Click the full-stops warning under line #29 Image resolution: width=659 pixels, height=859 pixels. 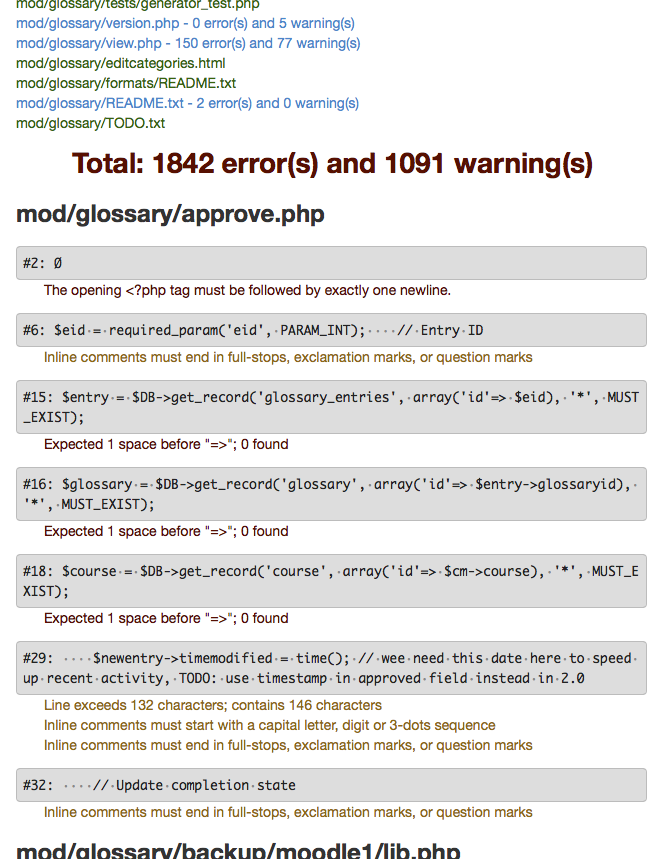point(288,746)
